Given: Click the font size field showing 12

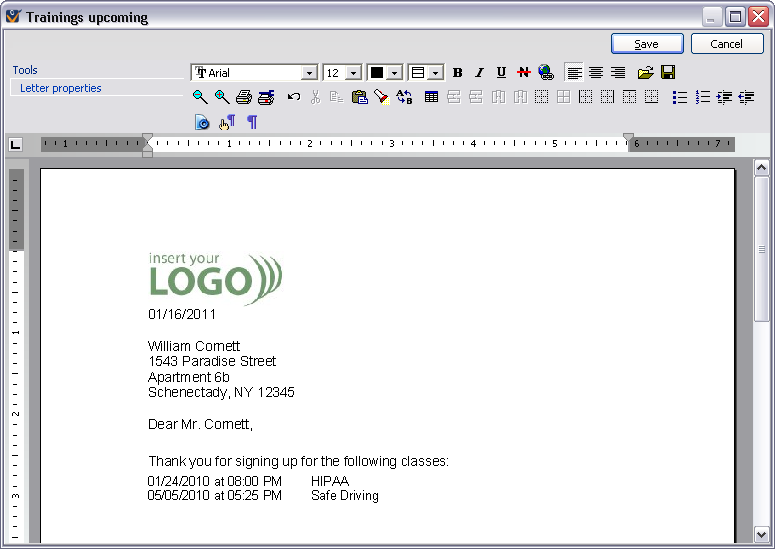Looking at the screenshot, I should click(335, 73).
